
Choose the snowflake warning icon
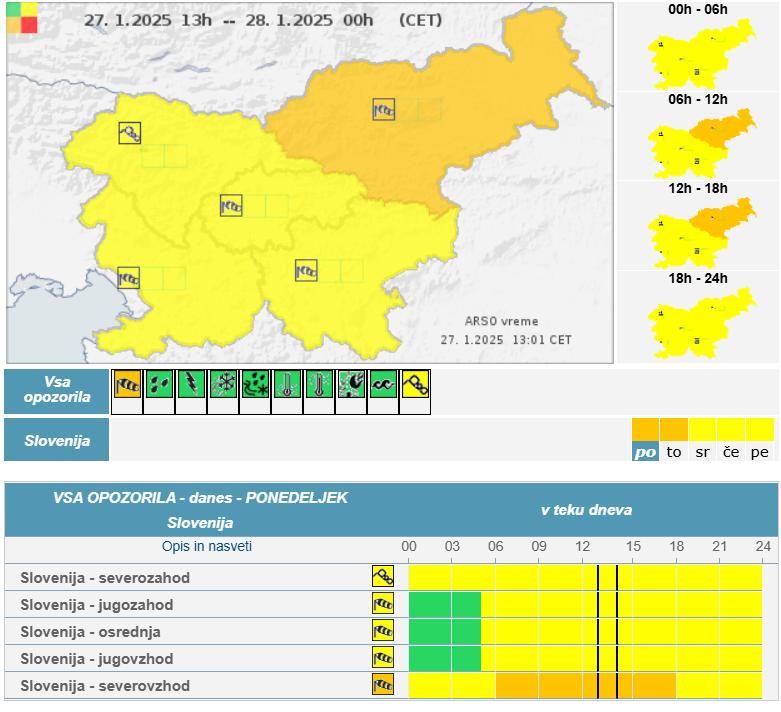223,385
